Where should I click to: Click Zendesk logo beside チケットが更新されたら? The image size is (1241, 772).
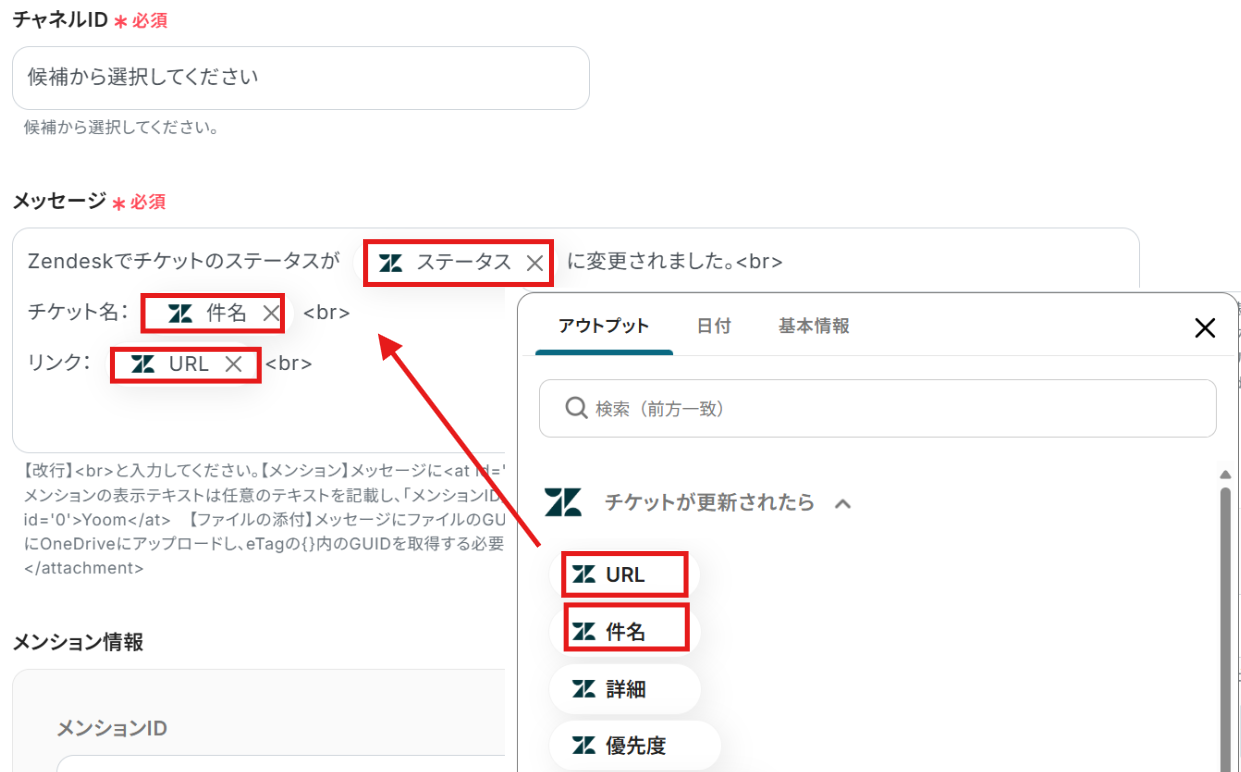click(563, 502)
